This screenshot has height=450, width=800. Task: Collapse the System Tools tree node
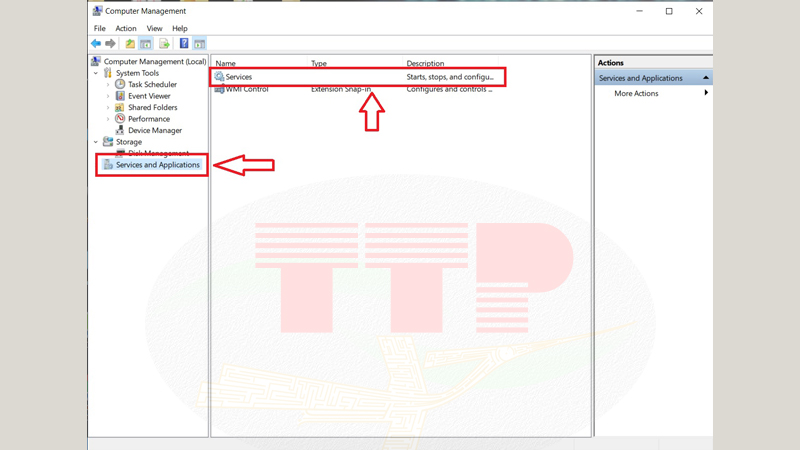click(96, 73)
